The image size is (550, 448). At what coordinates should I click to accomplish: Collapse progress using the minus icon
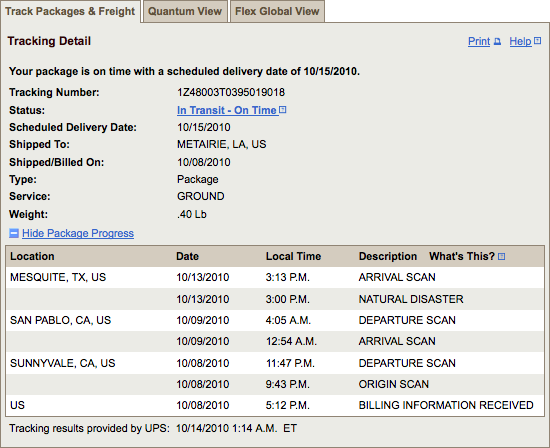14,233
